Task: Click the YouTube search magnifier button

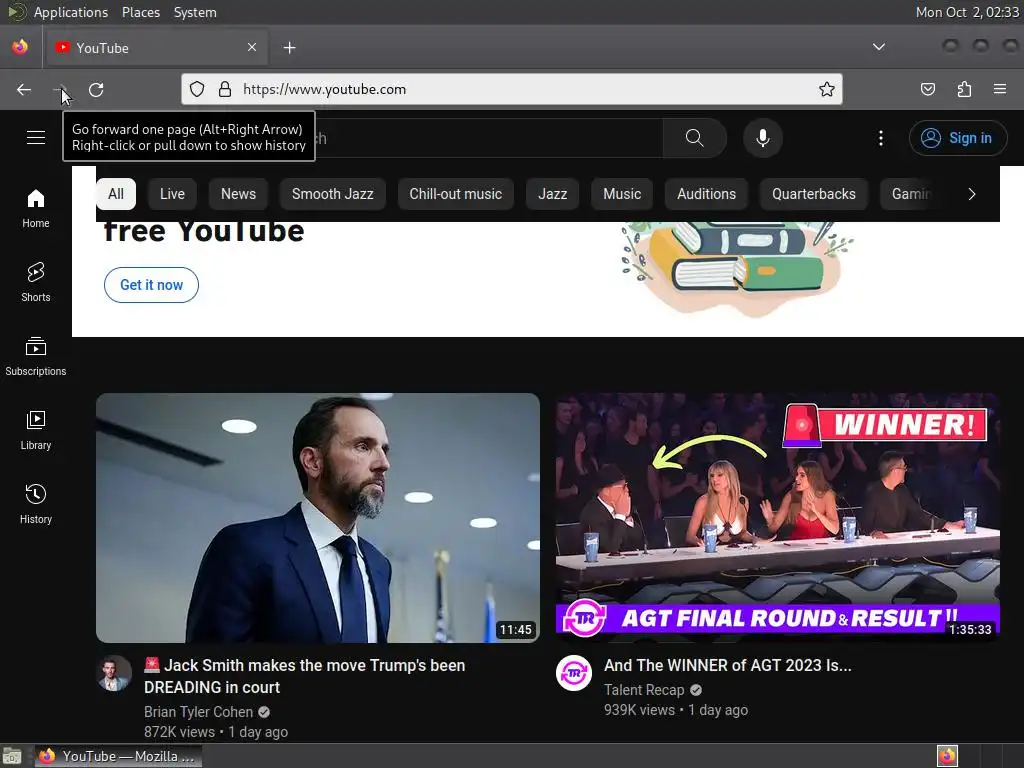Action: pos(694,138)
